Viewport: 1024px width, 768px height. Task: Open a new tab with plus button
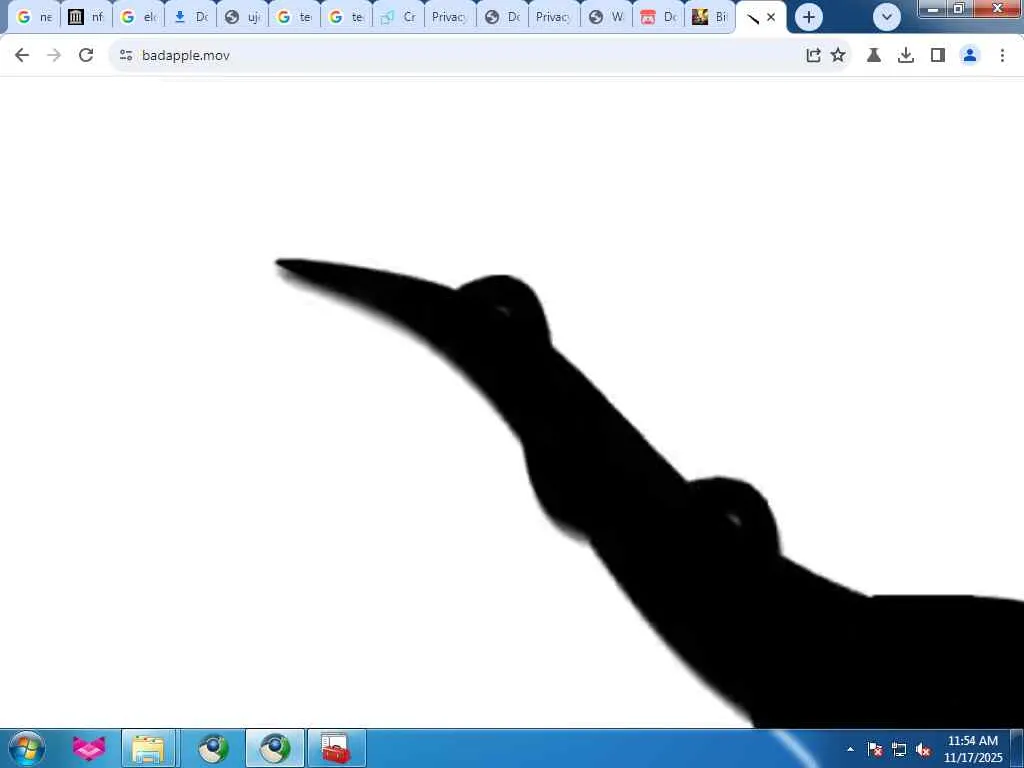click(x=808, y=17)
